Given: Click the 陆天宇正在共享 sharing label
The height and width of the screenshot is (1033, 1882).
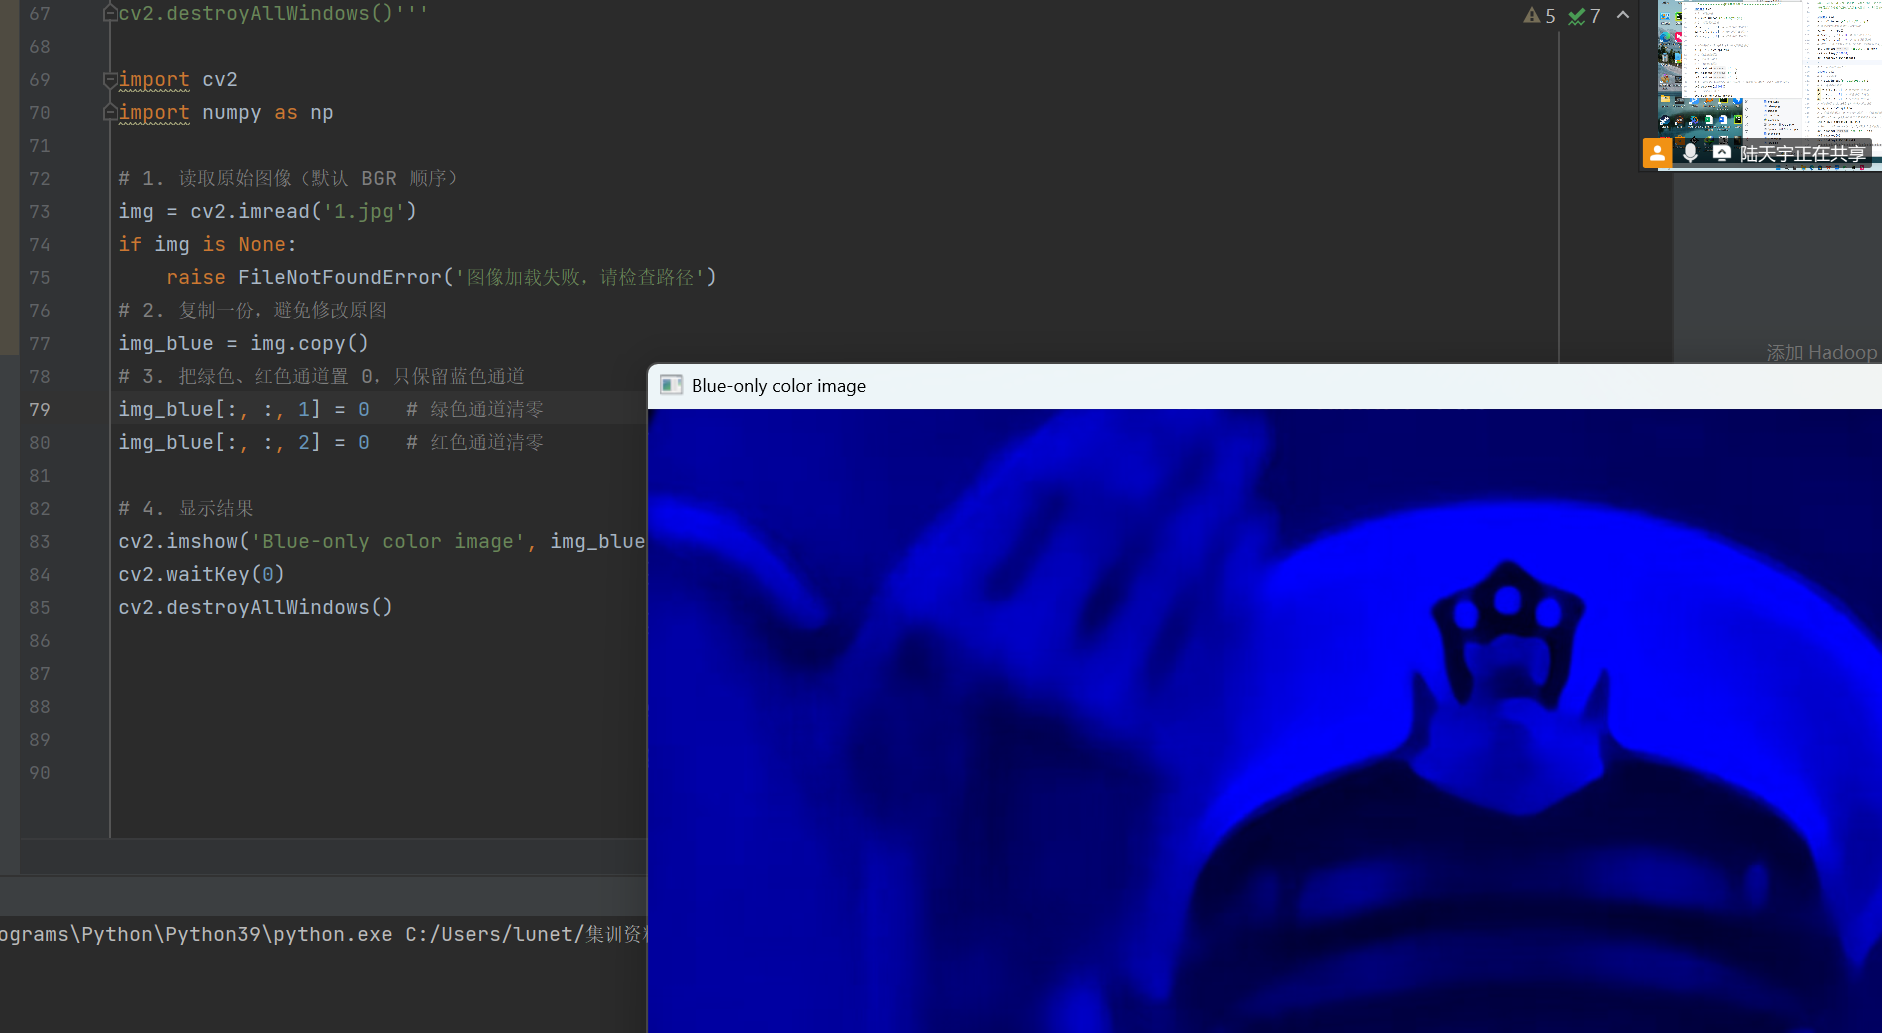Looking at the screenshot, I should [1803, 153].
